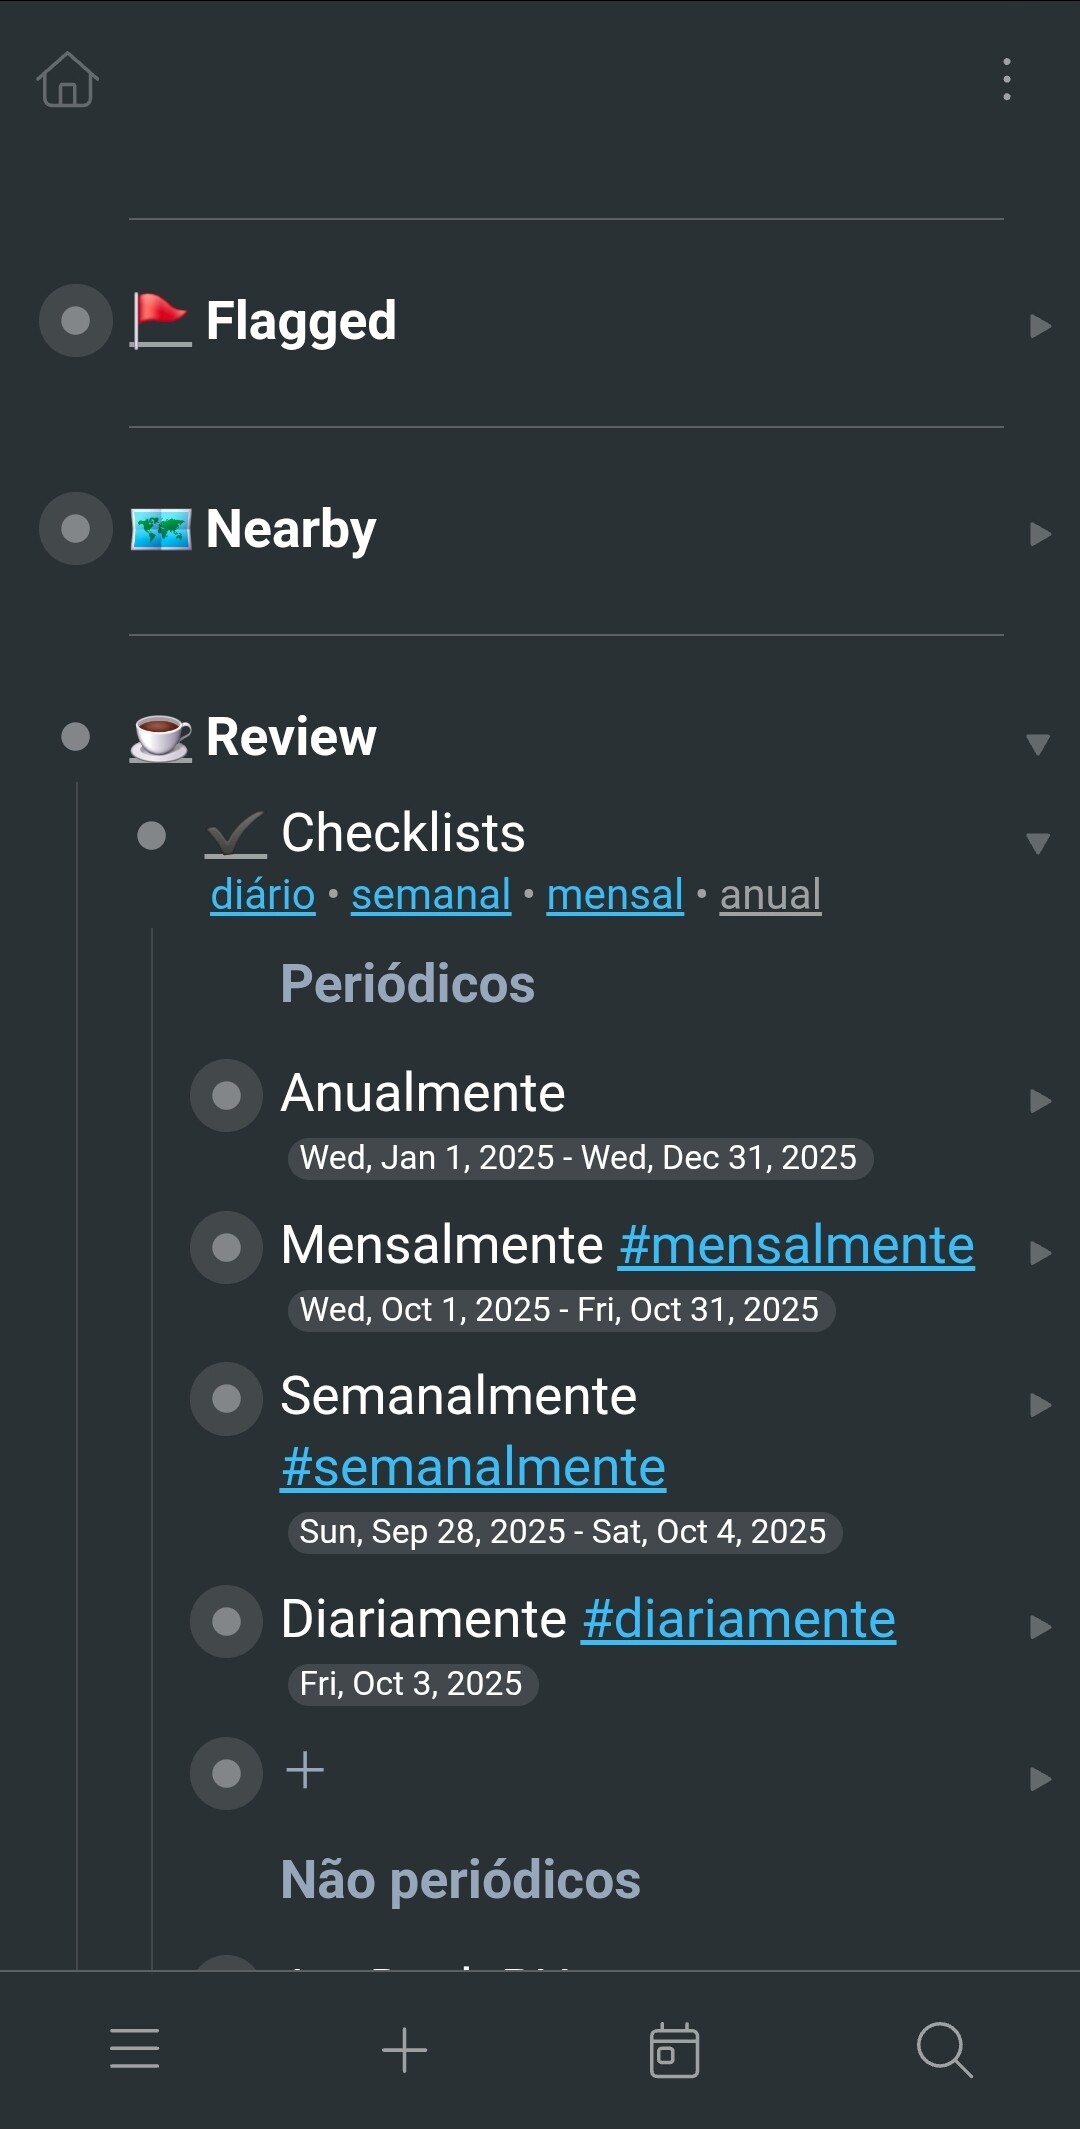Follow the #semanalmente tag
Viewport: 1080px width, 2129px height.
[473, 1468]
